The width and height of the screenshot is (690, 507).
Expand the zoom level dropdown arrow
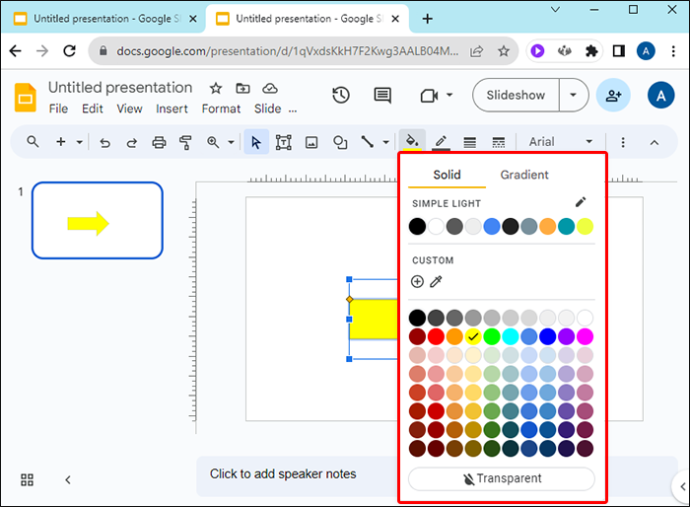[231, 142]
